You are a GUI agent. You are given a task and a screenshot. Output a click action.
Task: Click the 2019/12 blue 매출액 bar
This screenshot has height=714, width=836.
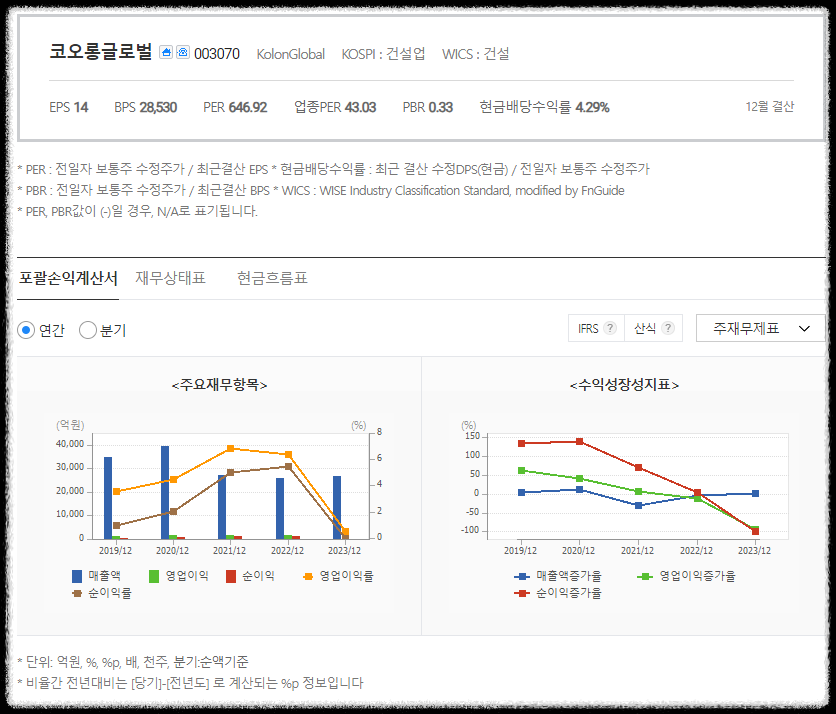[x=108, y=498]
